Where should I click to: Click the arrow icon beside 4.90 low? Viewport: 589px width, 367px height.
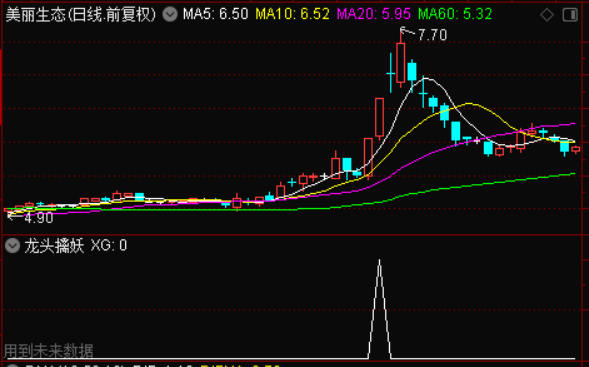14,216
